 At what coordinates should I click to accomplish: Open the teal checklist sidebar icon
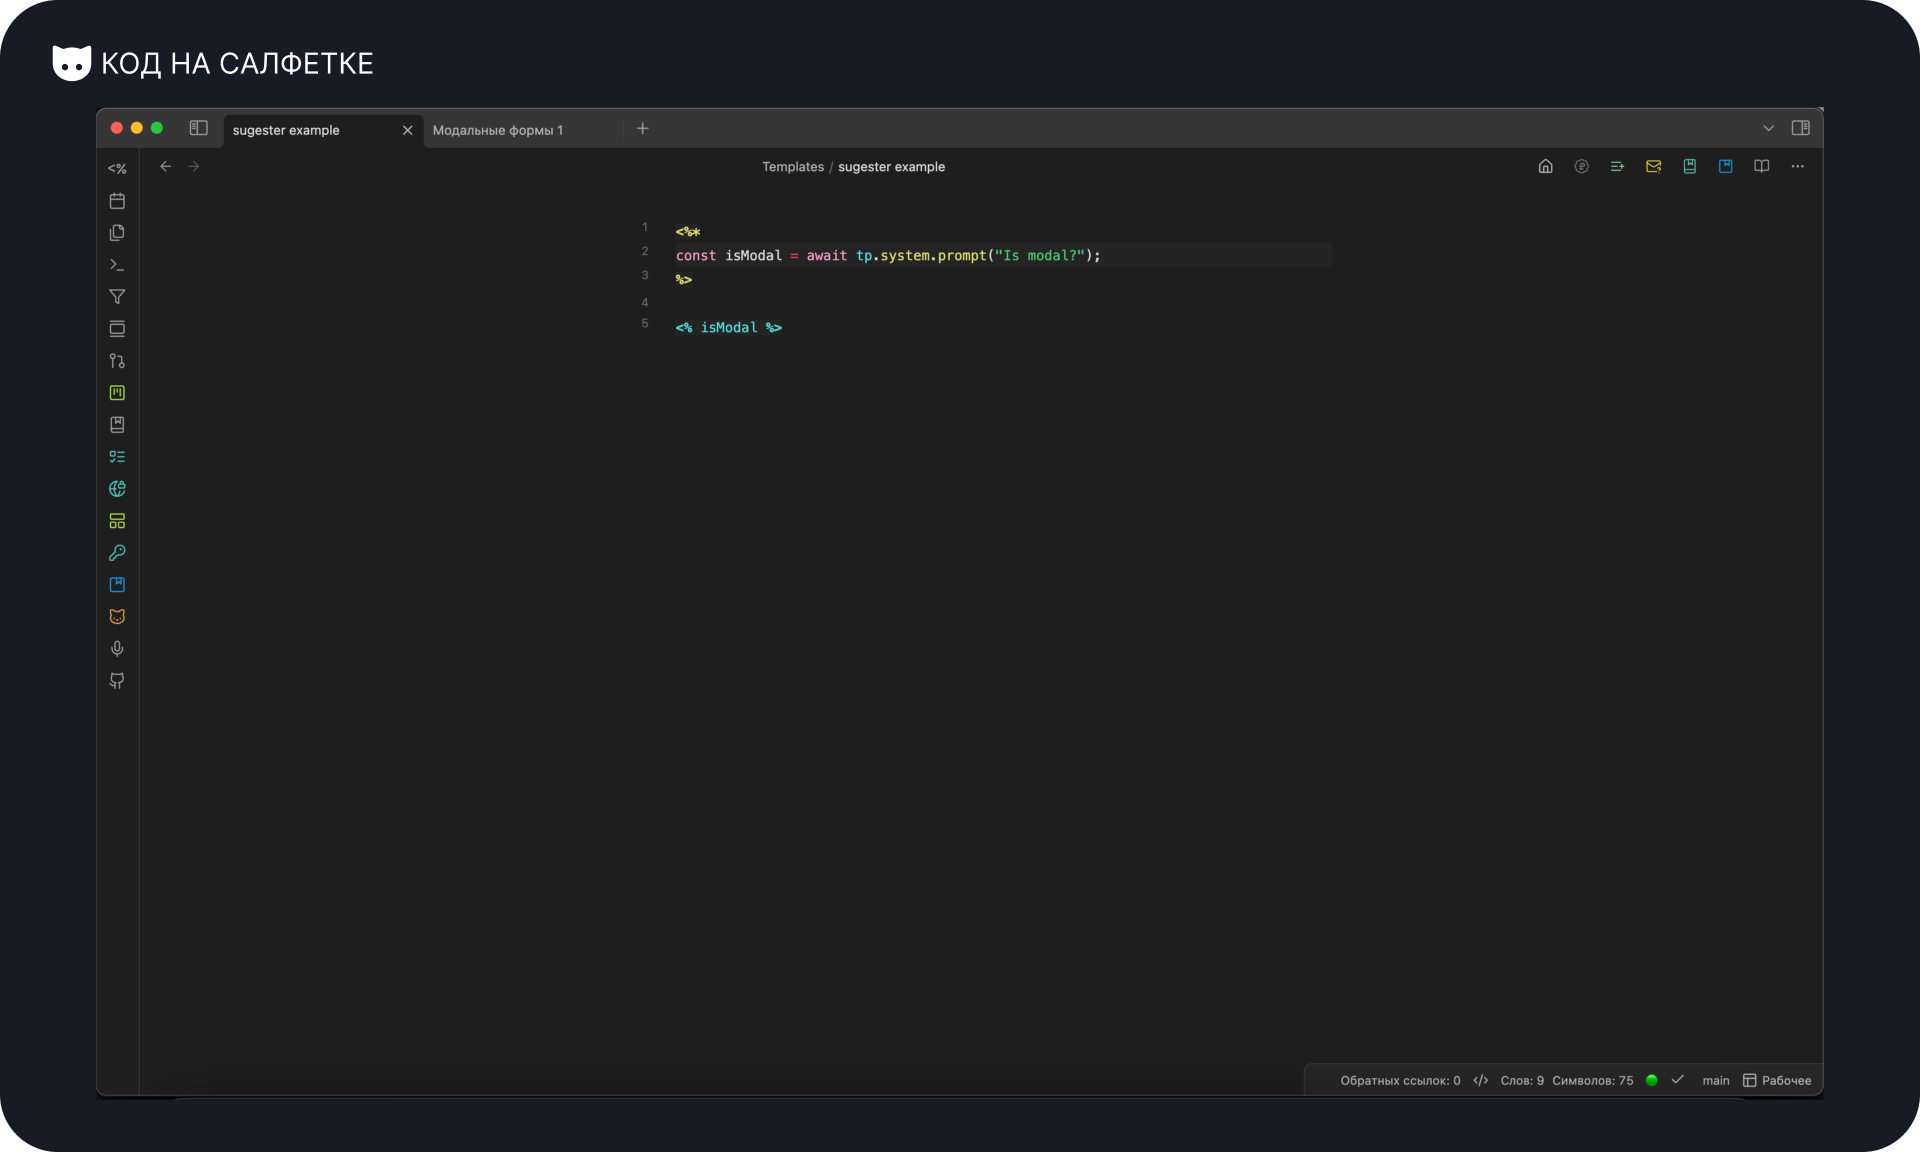point(117,457)
